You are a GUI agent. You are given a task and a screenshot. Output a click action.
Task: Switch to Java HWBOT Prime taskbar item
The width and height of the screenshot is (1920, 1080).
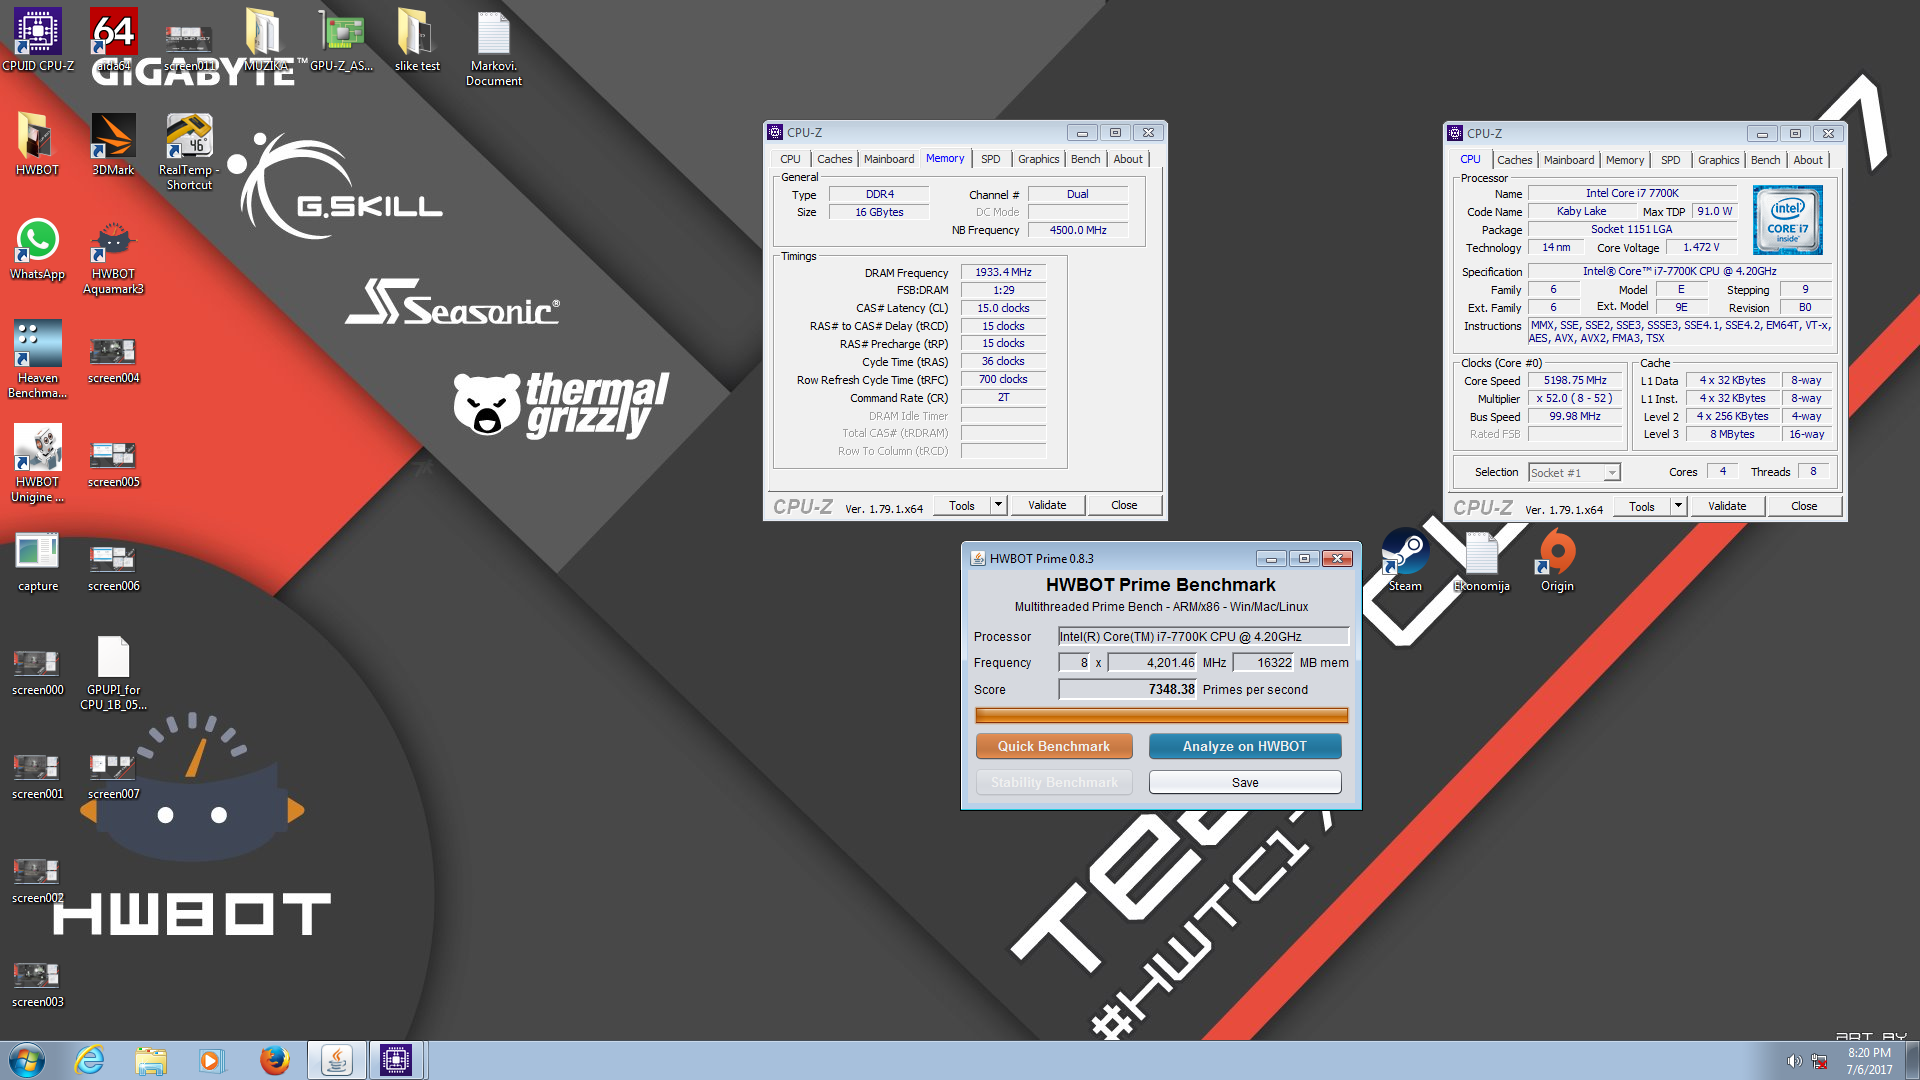point(336,1060)
